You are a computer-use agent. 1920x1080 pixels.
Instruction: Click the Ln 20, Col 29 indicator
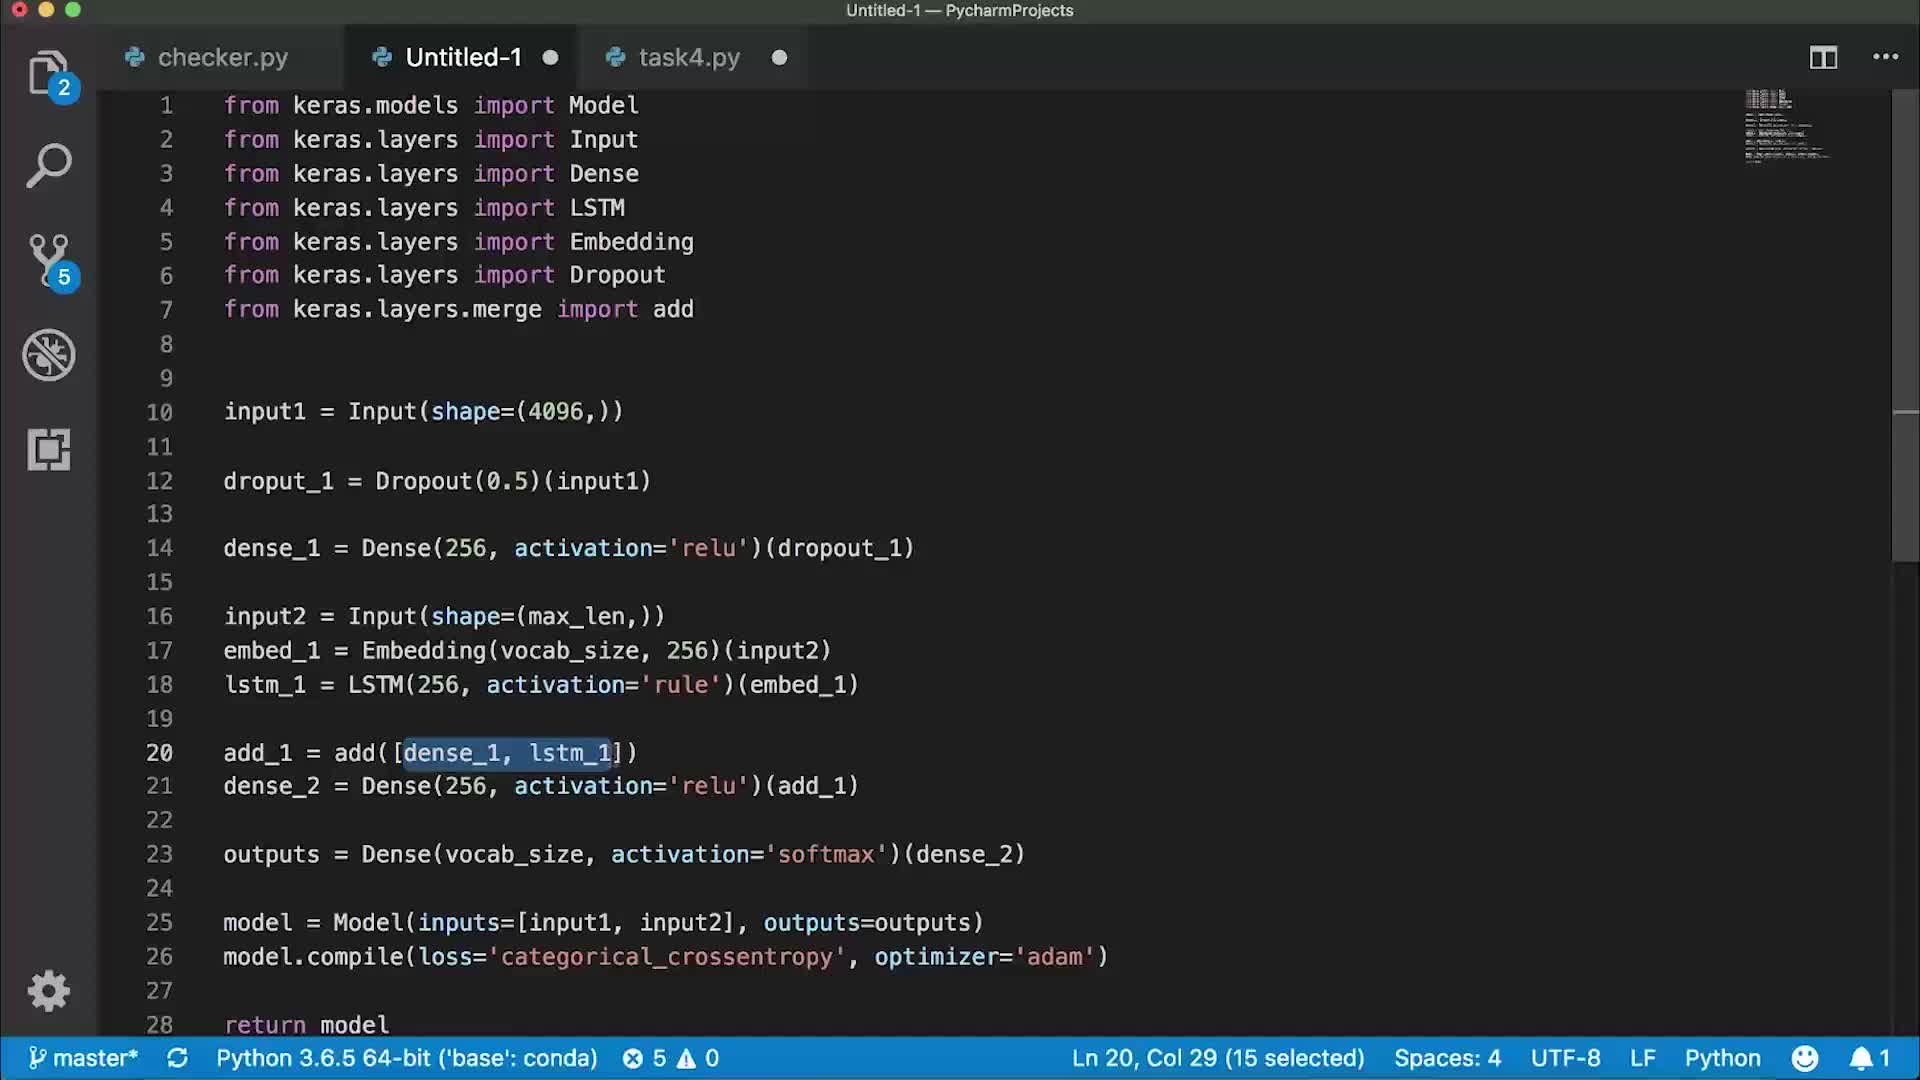click(x=1218, y=1058)
